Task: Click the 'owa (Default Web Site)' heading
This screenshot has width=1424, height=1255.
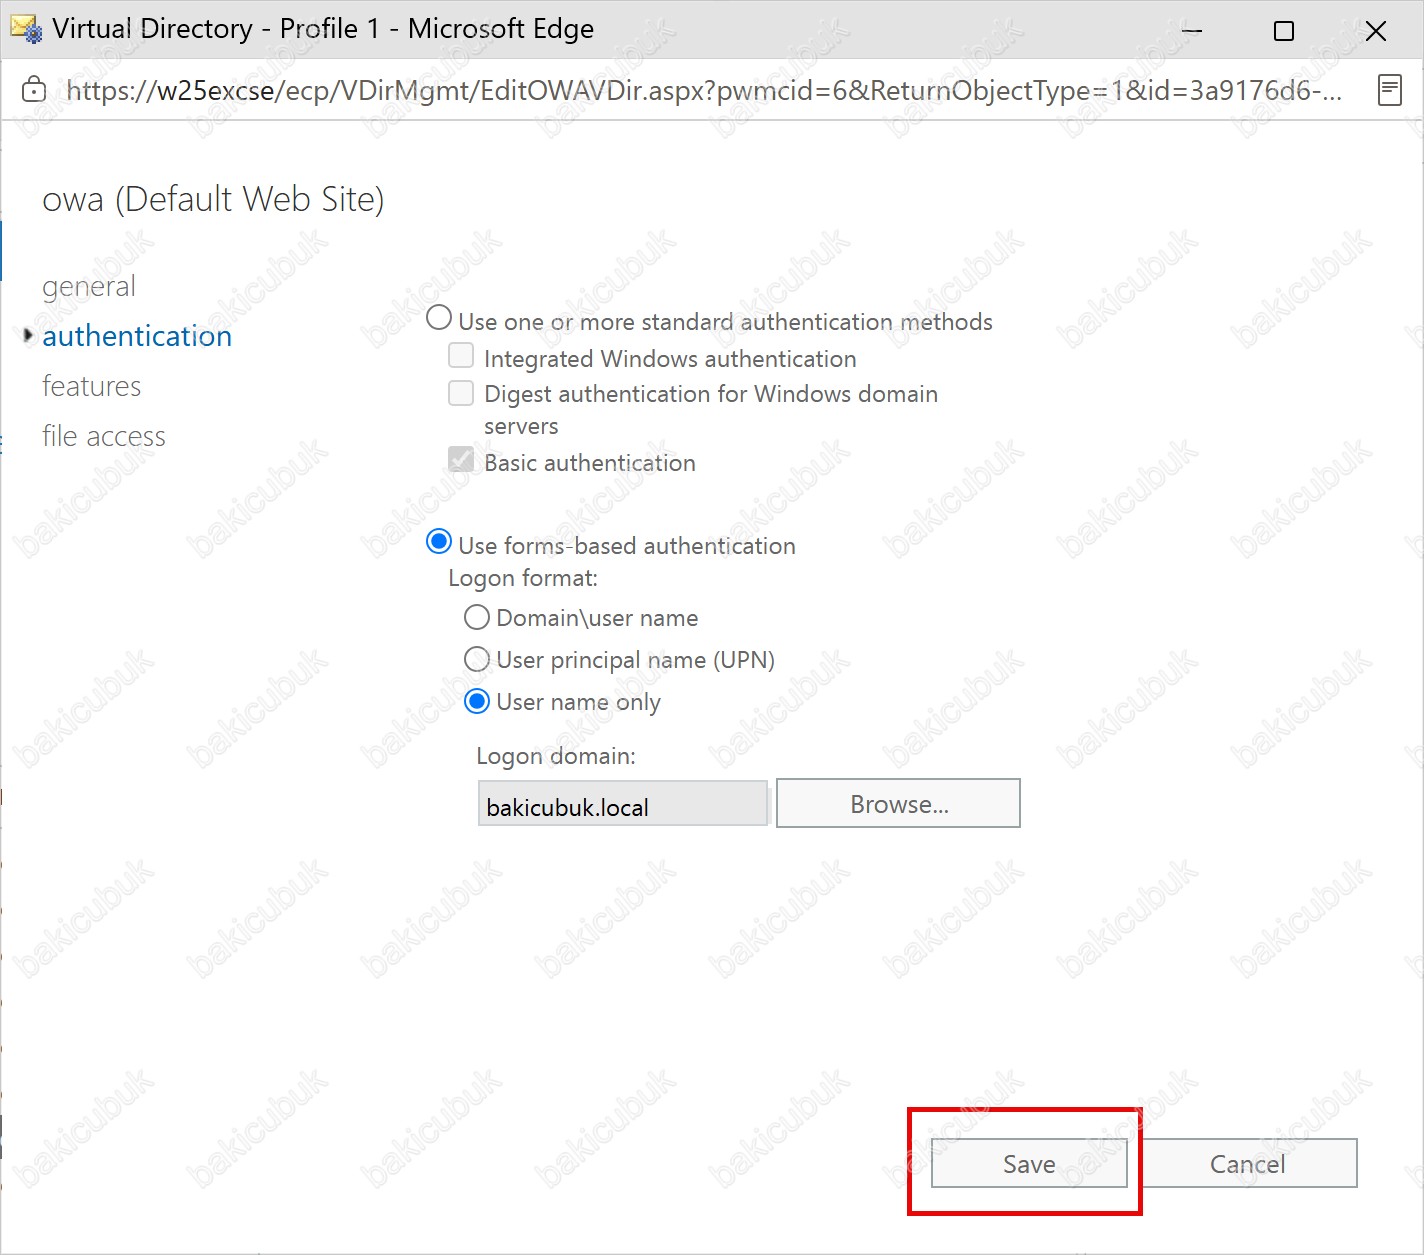Action: pos(213,199)
